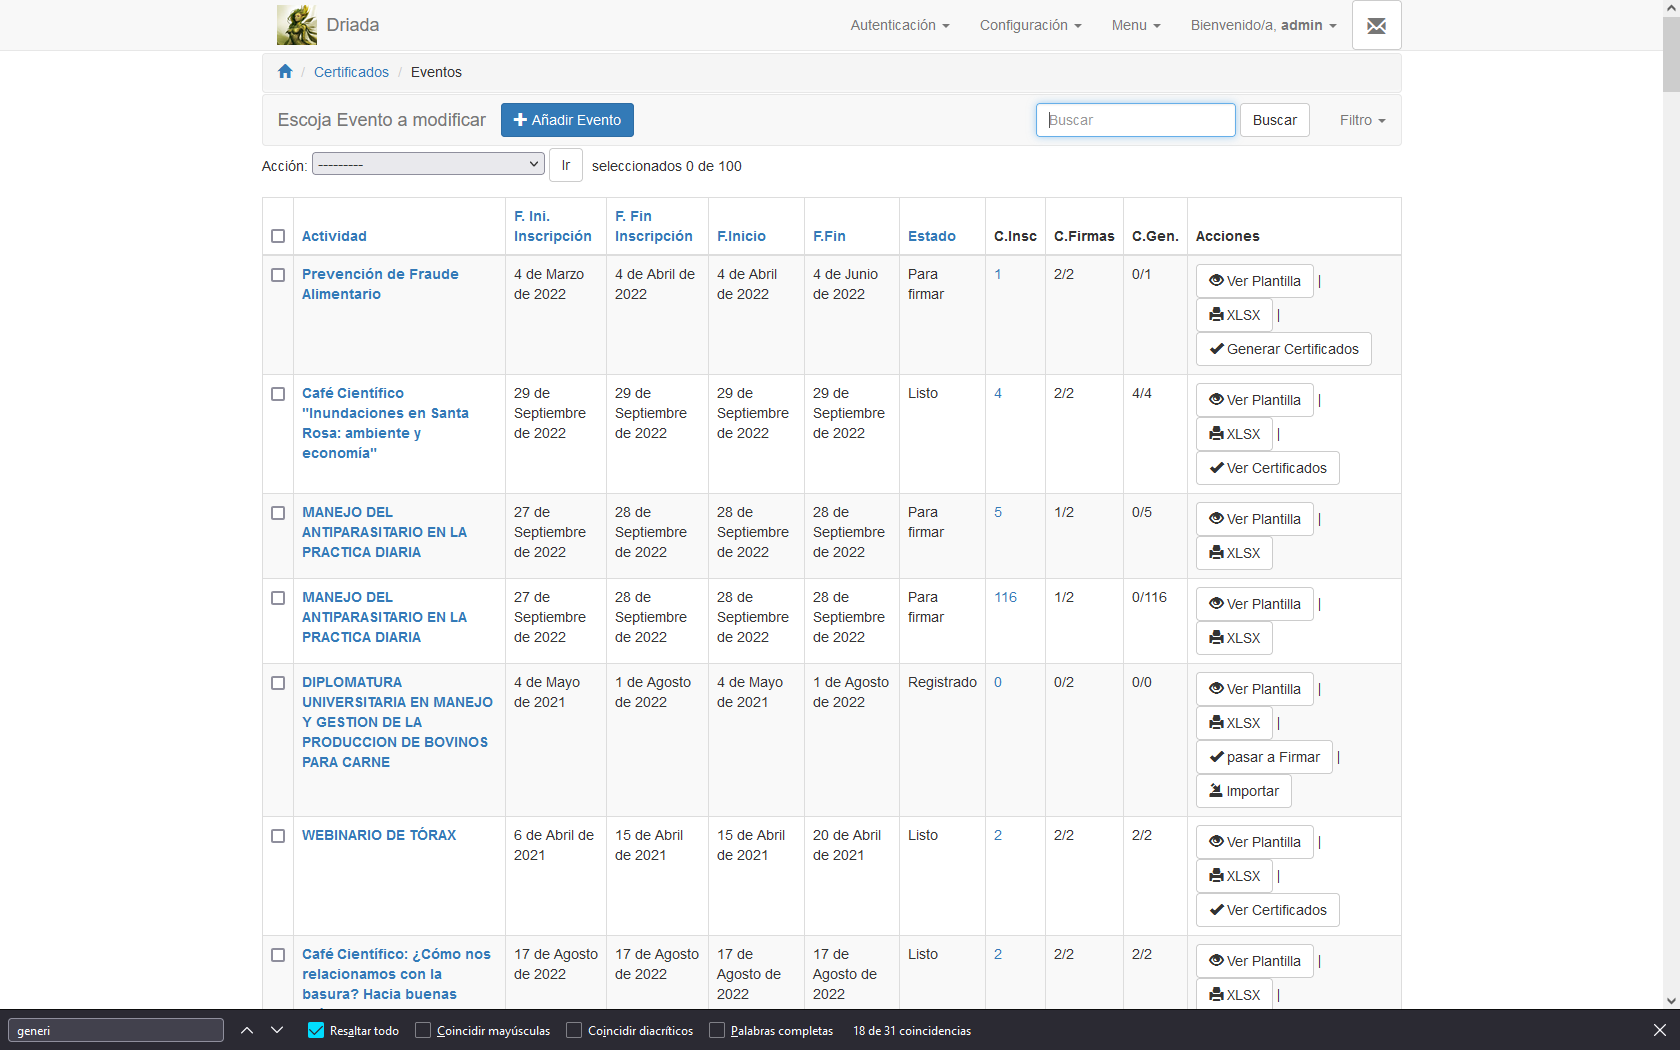Open the Autenticación menu

coord(899,25)
